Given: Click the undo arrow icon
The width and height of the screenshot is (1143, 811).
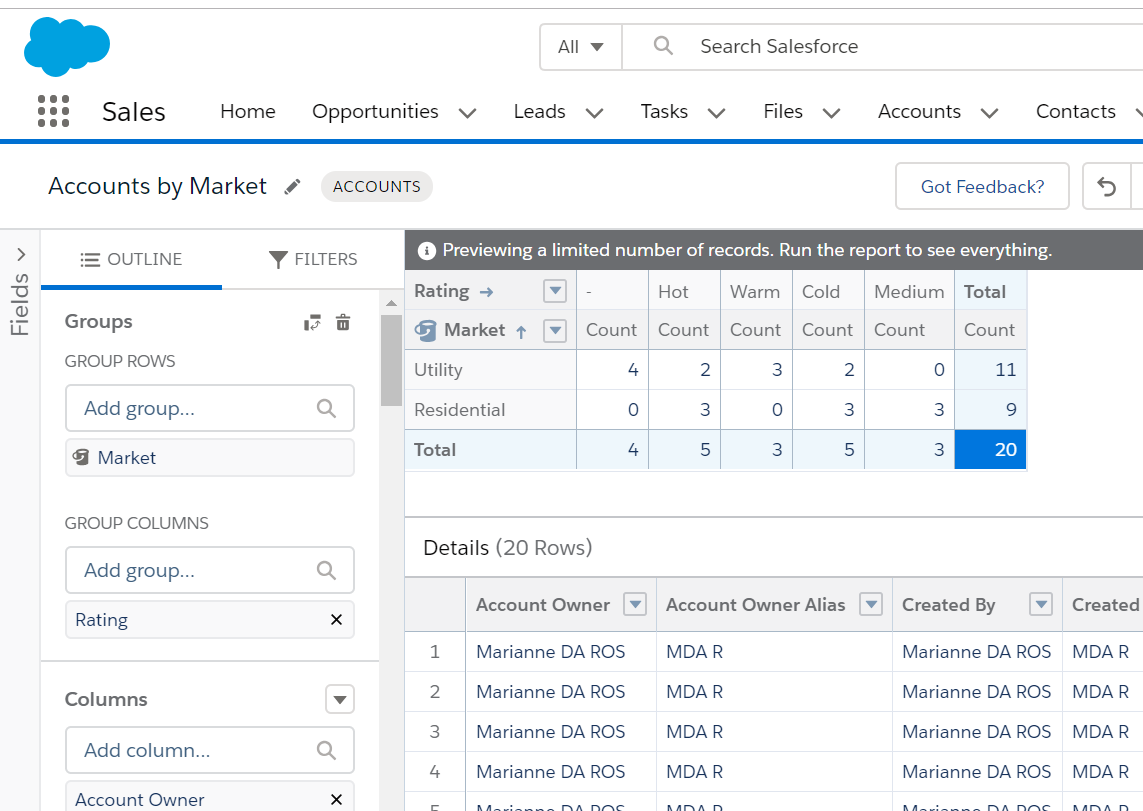Looking at the screenshot, I should (1106, 187).
